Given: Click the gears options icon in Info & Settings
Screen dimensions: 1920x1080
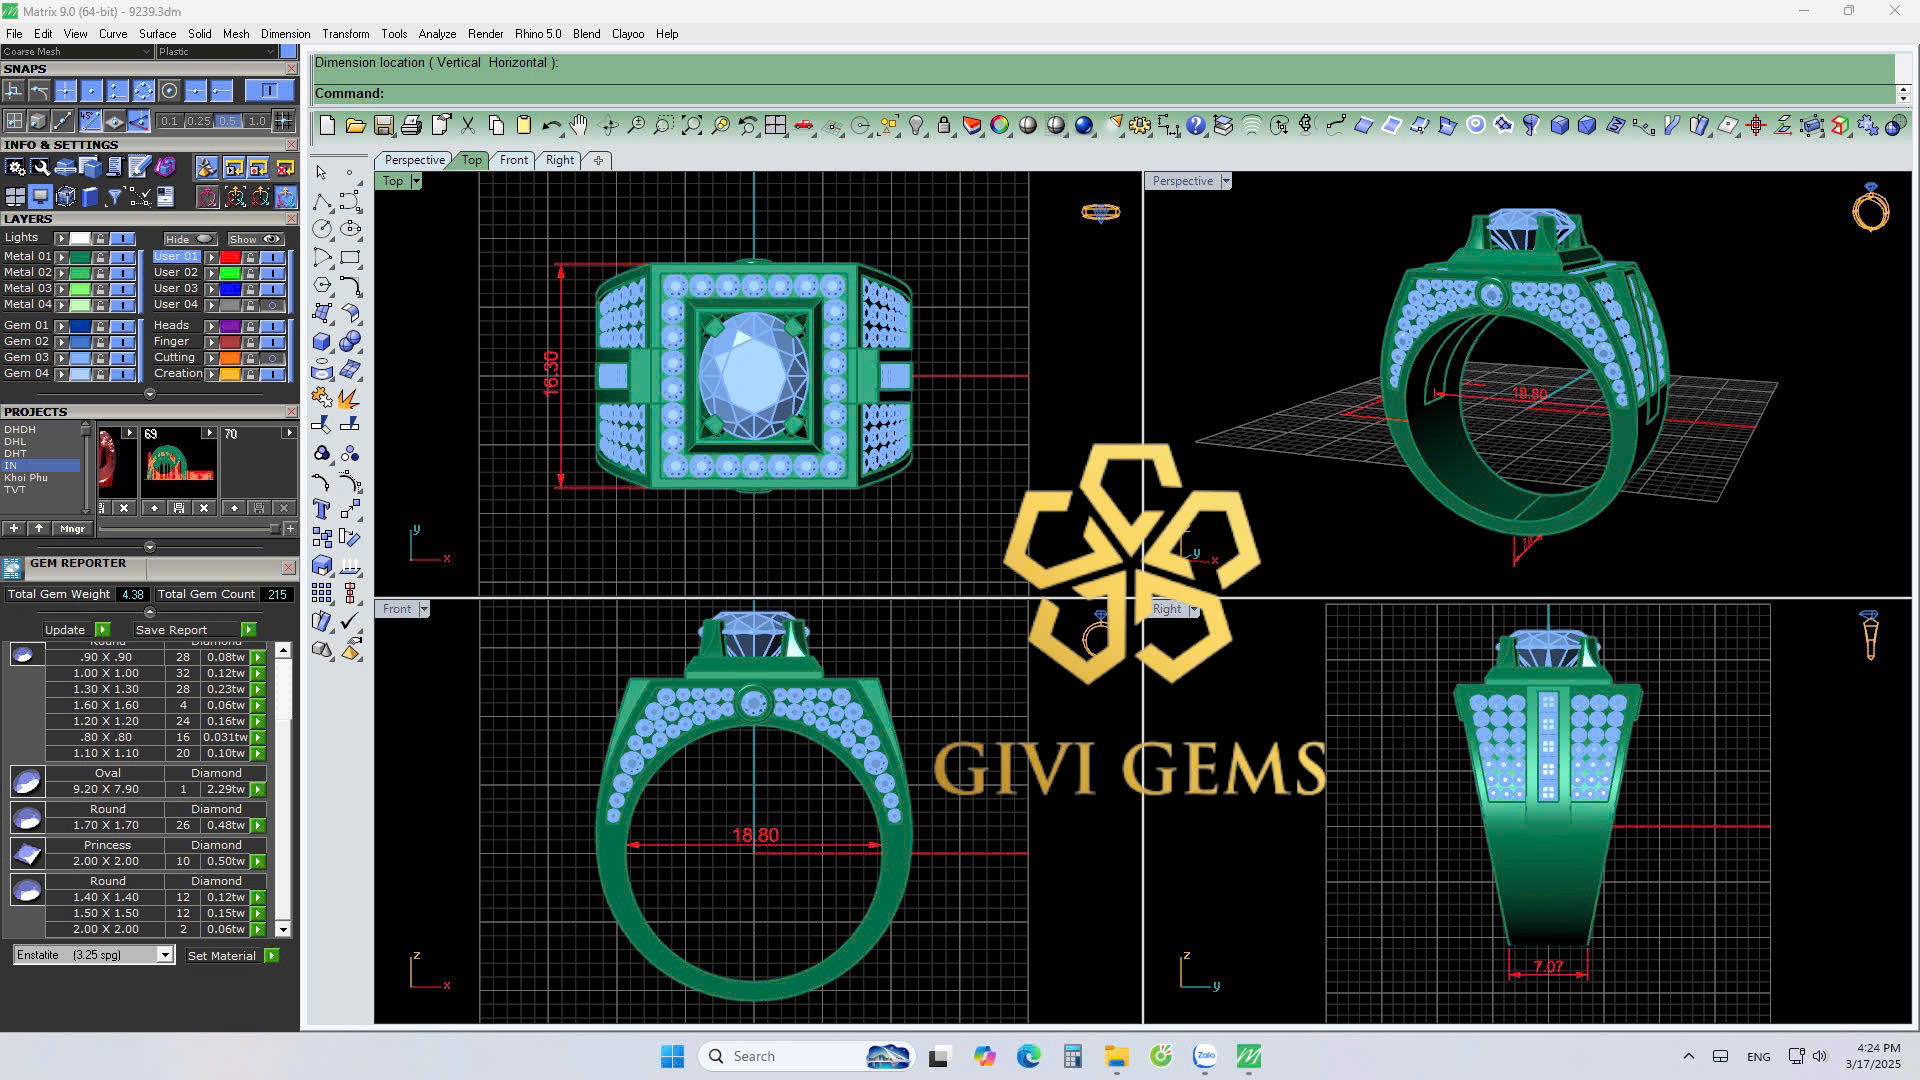Looking at the screenshot, I should coord(15,167).
